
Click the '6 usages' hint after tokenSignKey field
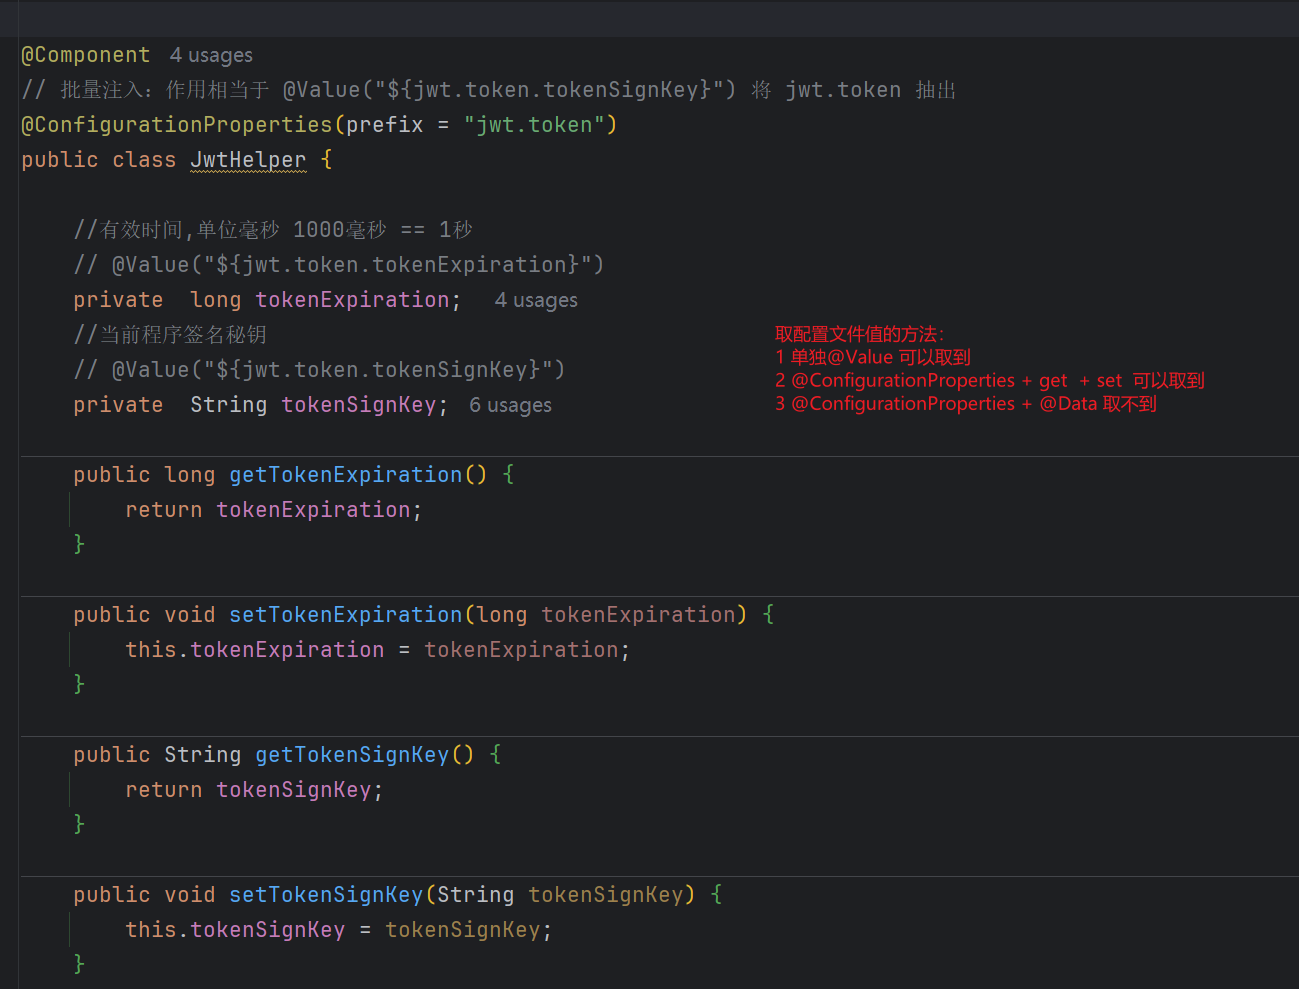[510, 405]
